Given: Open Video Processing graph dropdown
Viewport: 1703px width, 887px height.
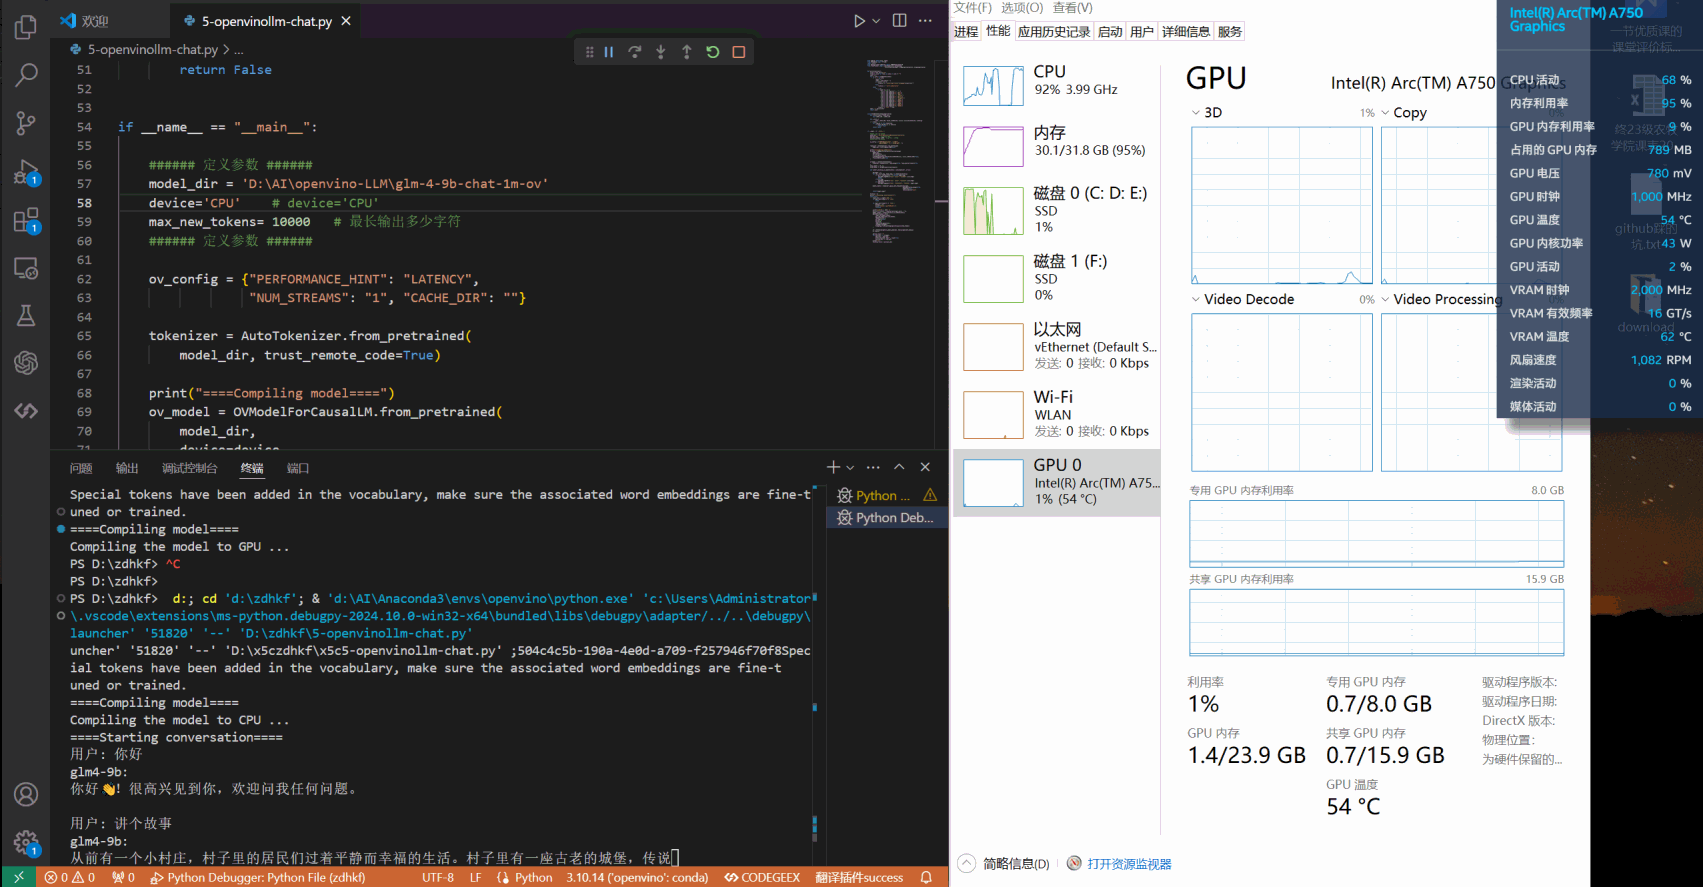Looking at the screenshot, I should (1385, 299).
